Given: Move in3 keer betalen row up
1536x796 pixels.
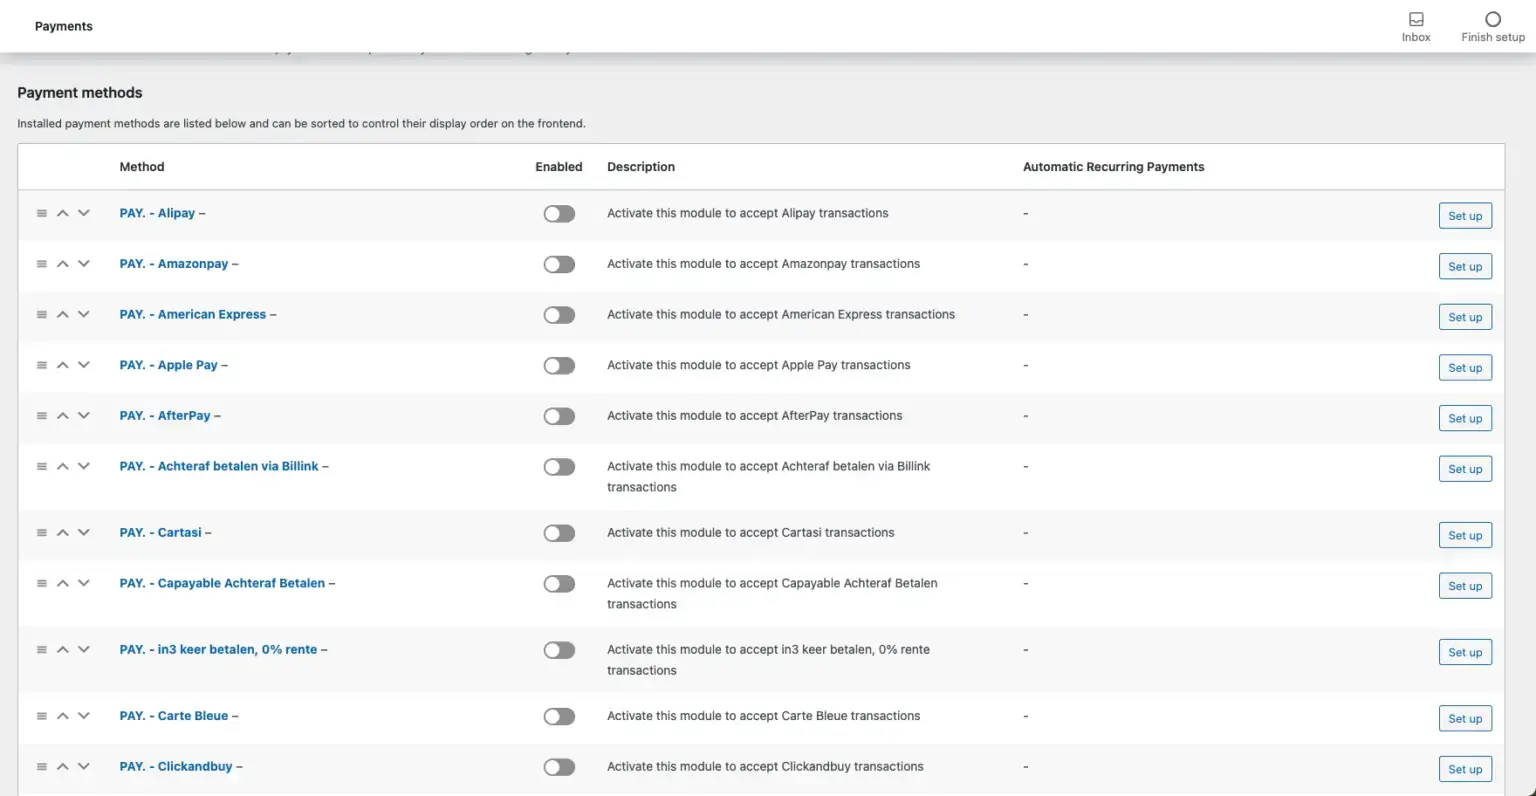Looking at the screenshot, I should tap(63, 649).
